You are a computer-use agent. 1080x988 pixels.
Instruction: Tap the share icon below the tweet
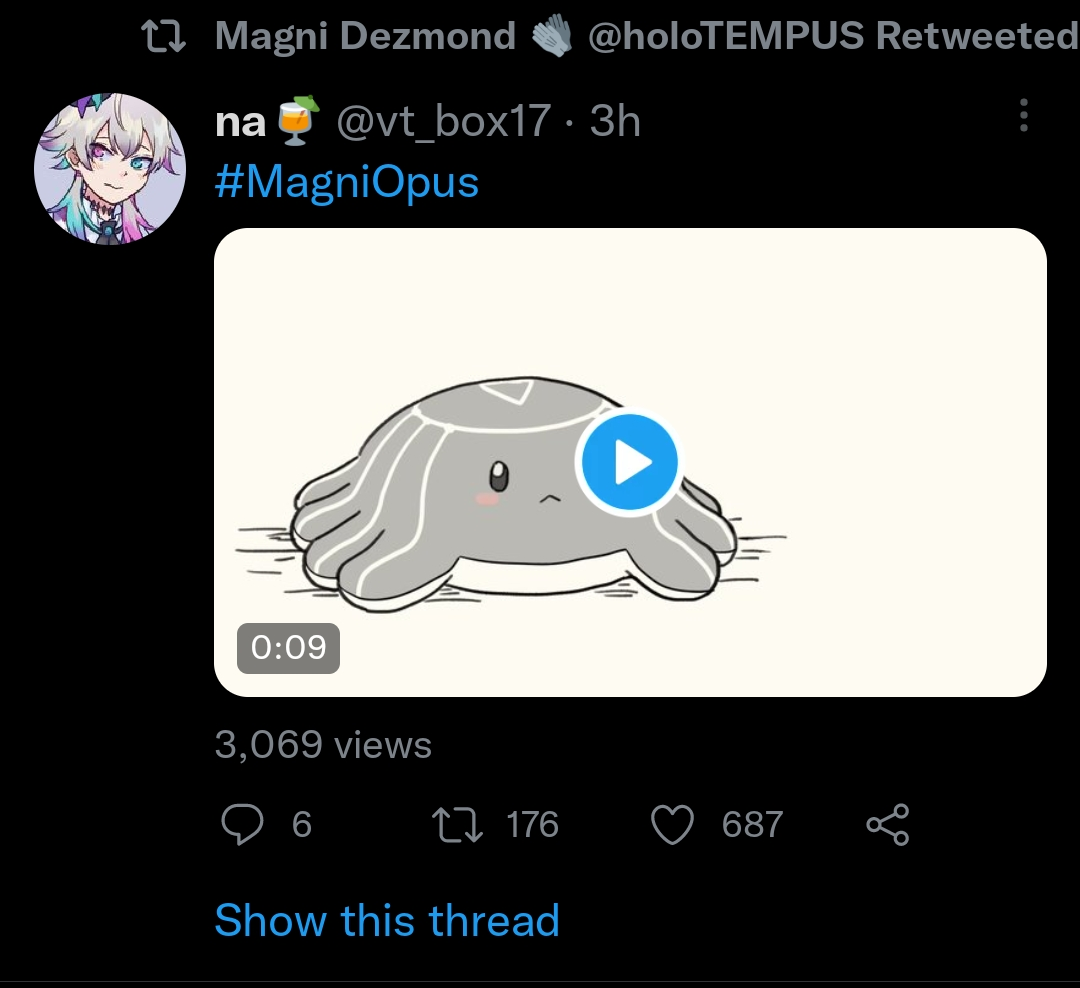(887, 825)
